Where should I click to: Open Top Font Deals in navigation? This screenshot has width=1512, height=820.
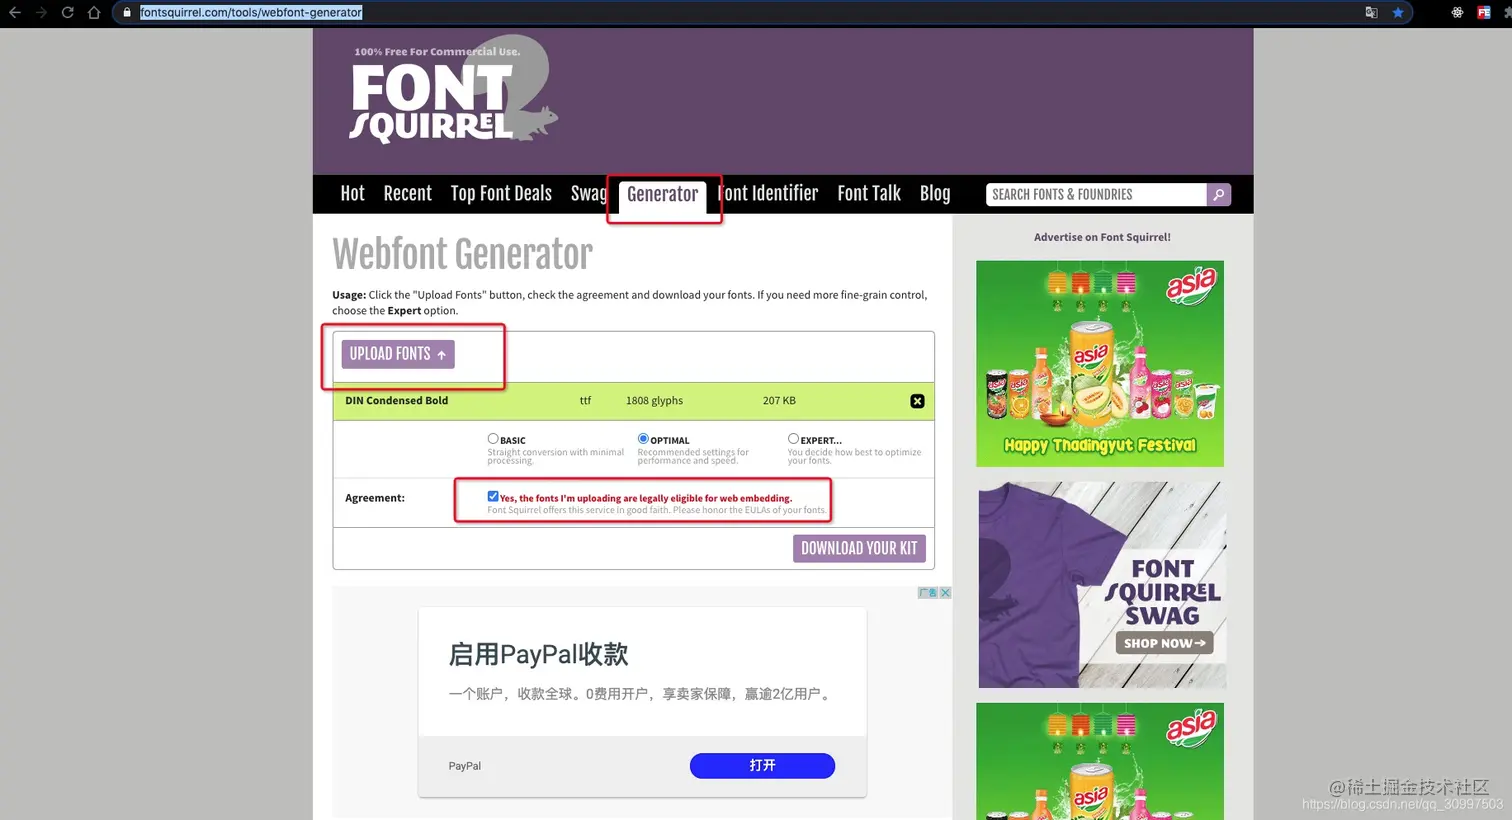tap(501, 194)
